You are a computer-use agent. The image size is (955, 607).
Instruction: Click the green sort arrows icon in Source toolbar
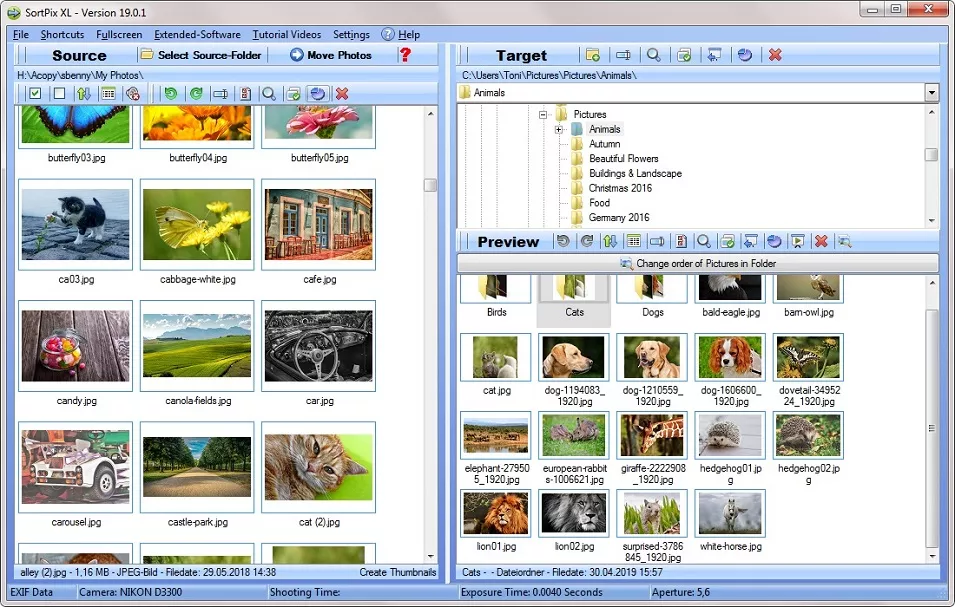pos(83,93)
